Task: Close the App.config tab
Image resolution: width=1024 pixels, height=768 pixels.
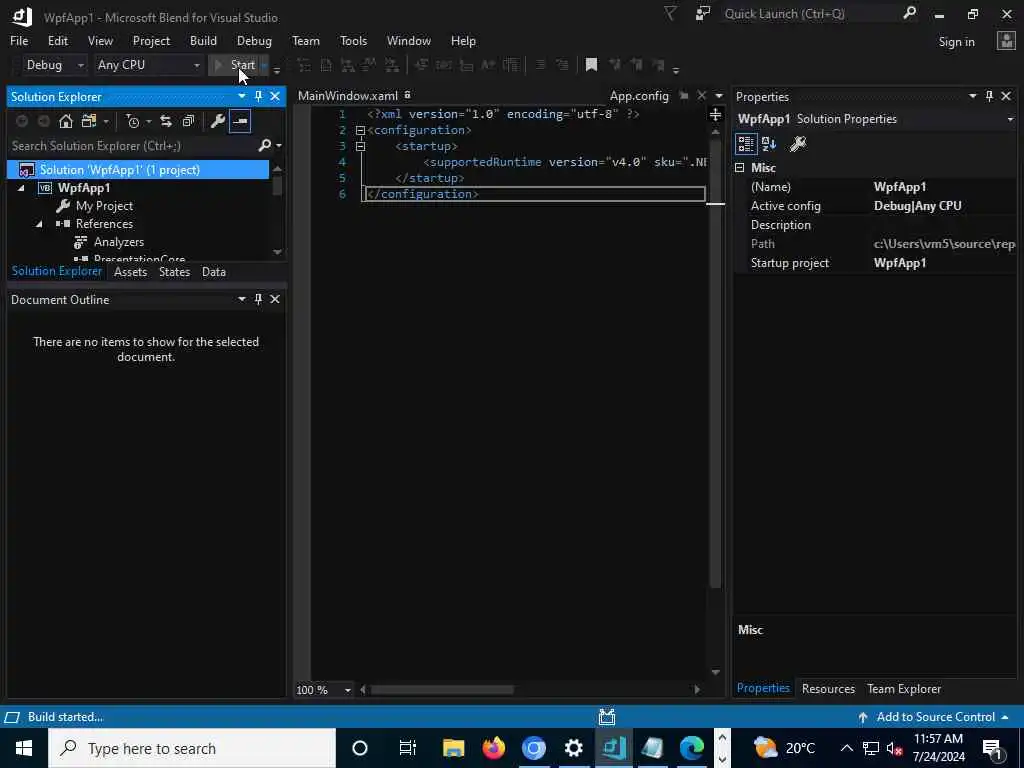Action: 701,95
